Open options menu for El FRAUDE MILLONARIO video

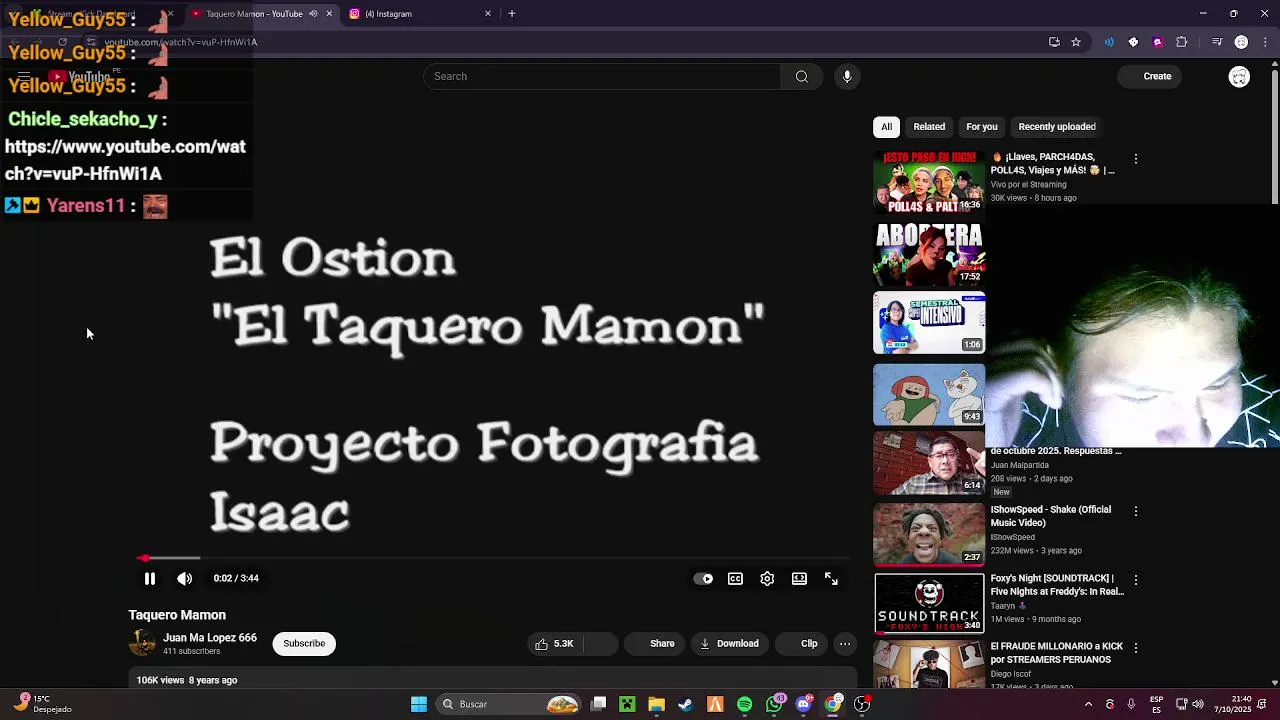pos(1135,648)
